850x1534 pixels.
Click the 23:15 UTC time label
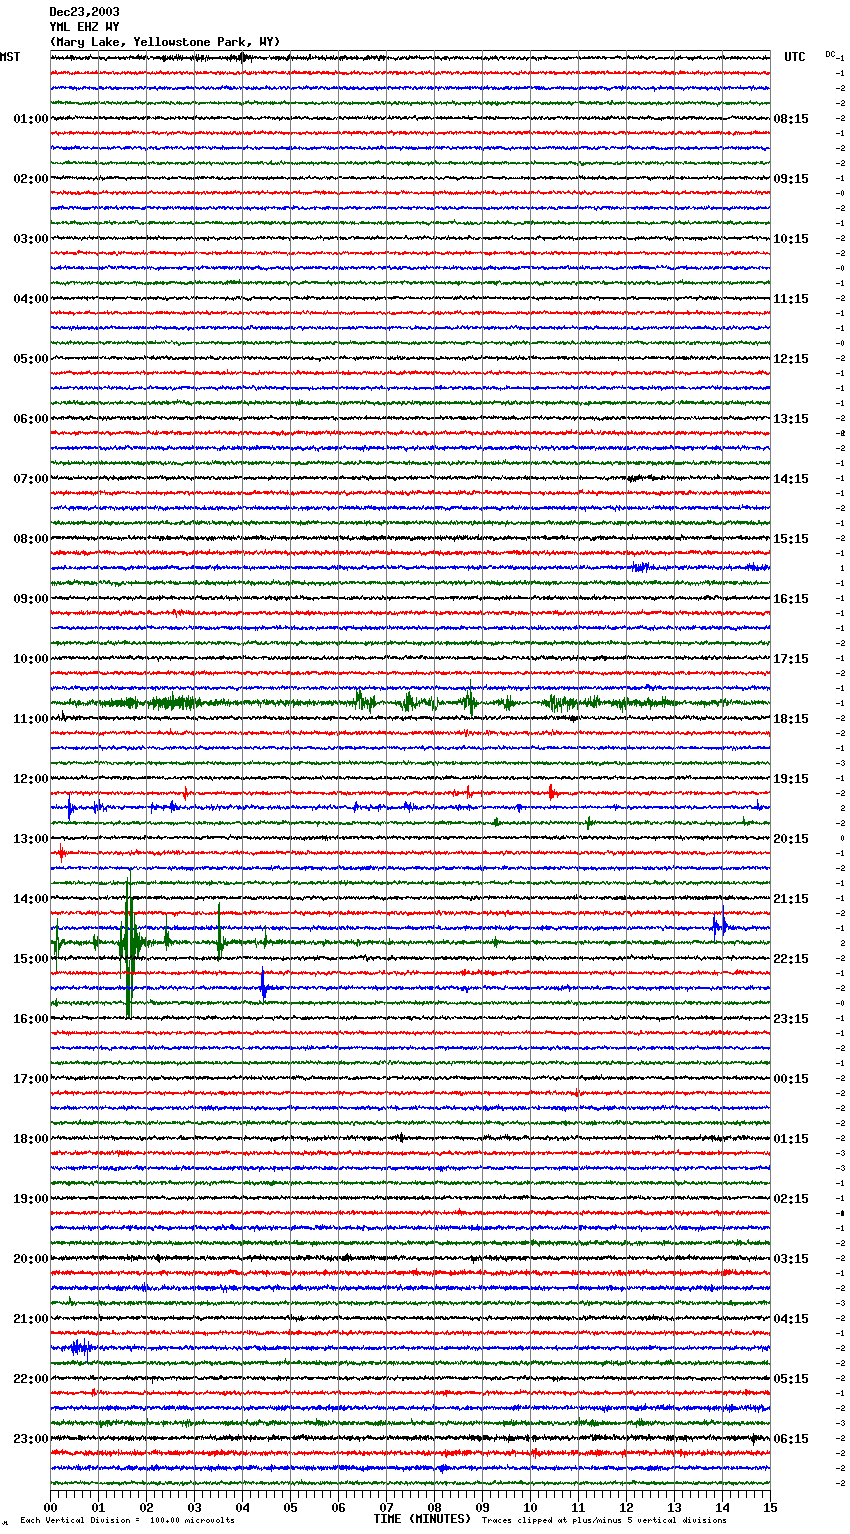791,1019
